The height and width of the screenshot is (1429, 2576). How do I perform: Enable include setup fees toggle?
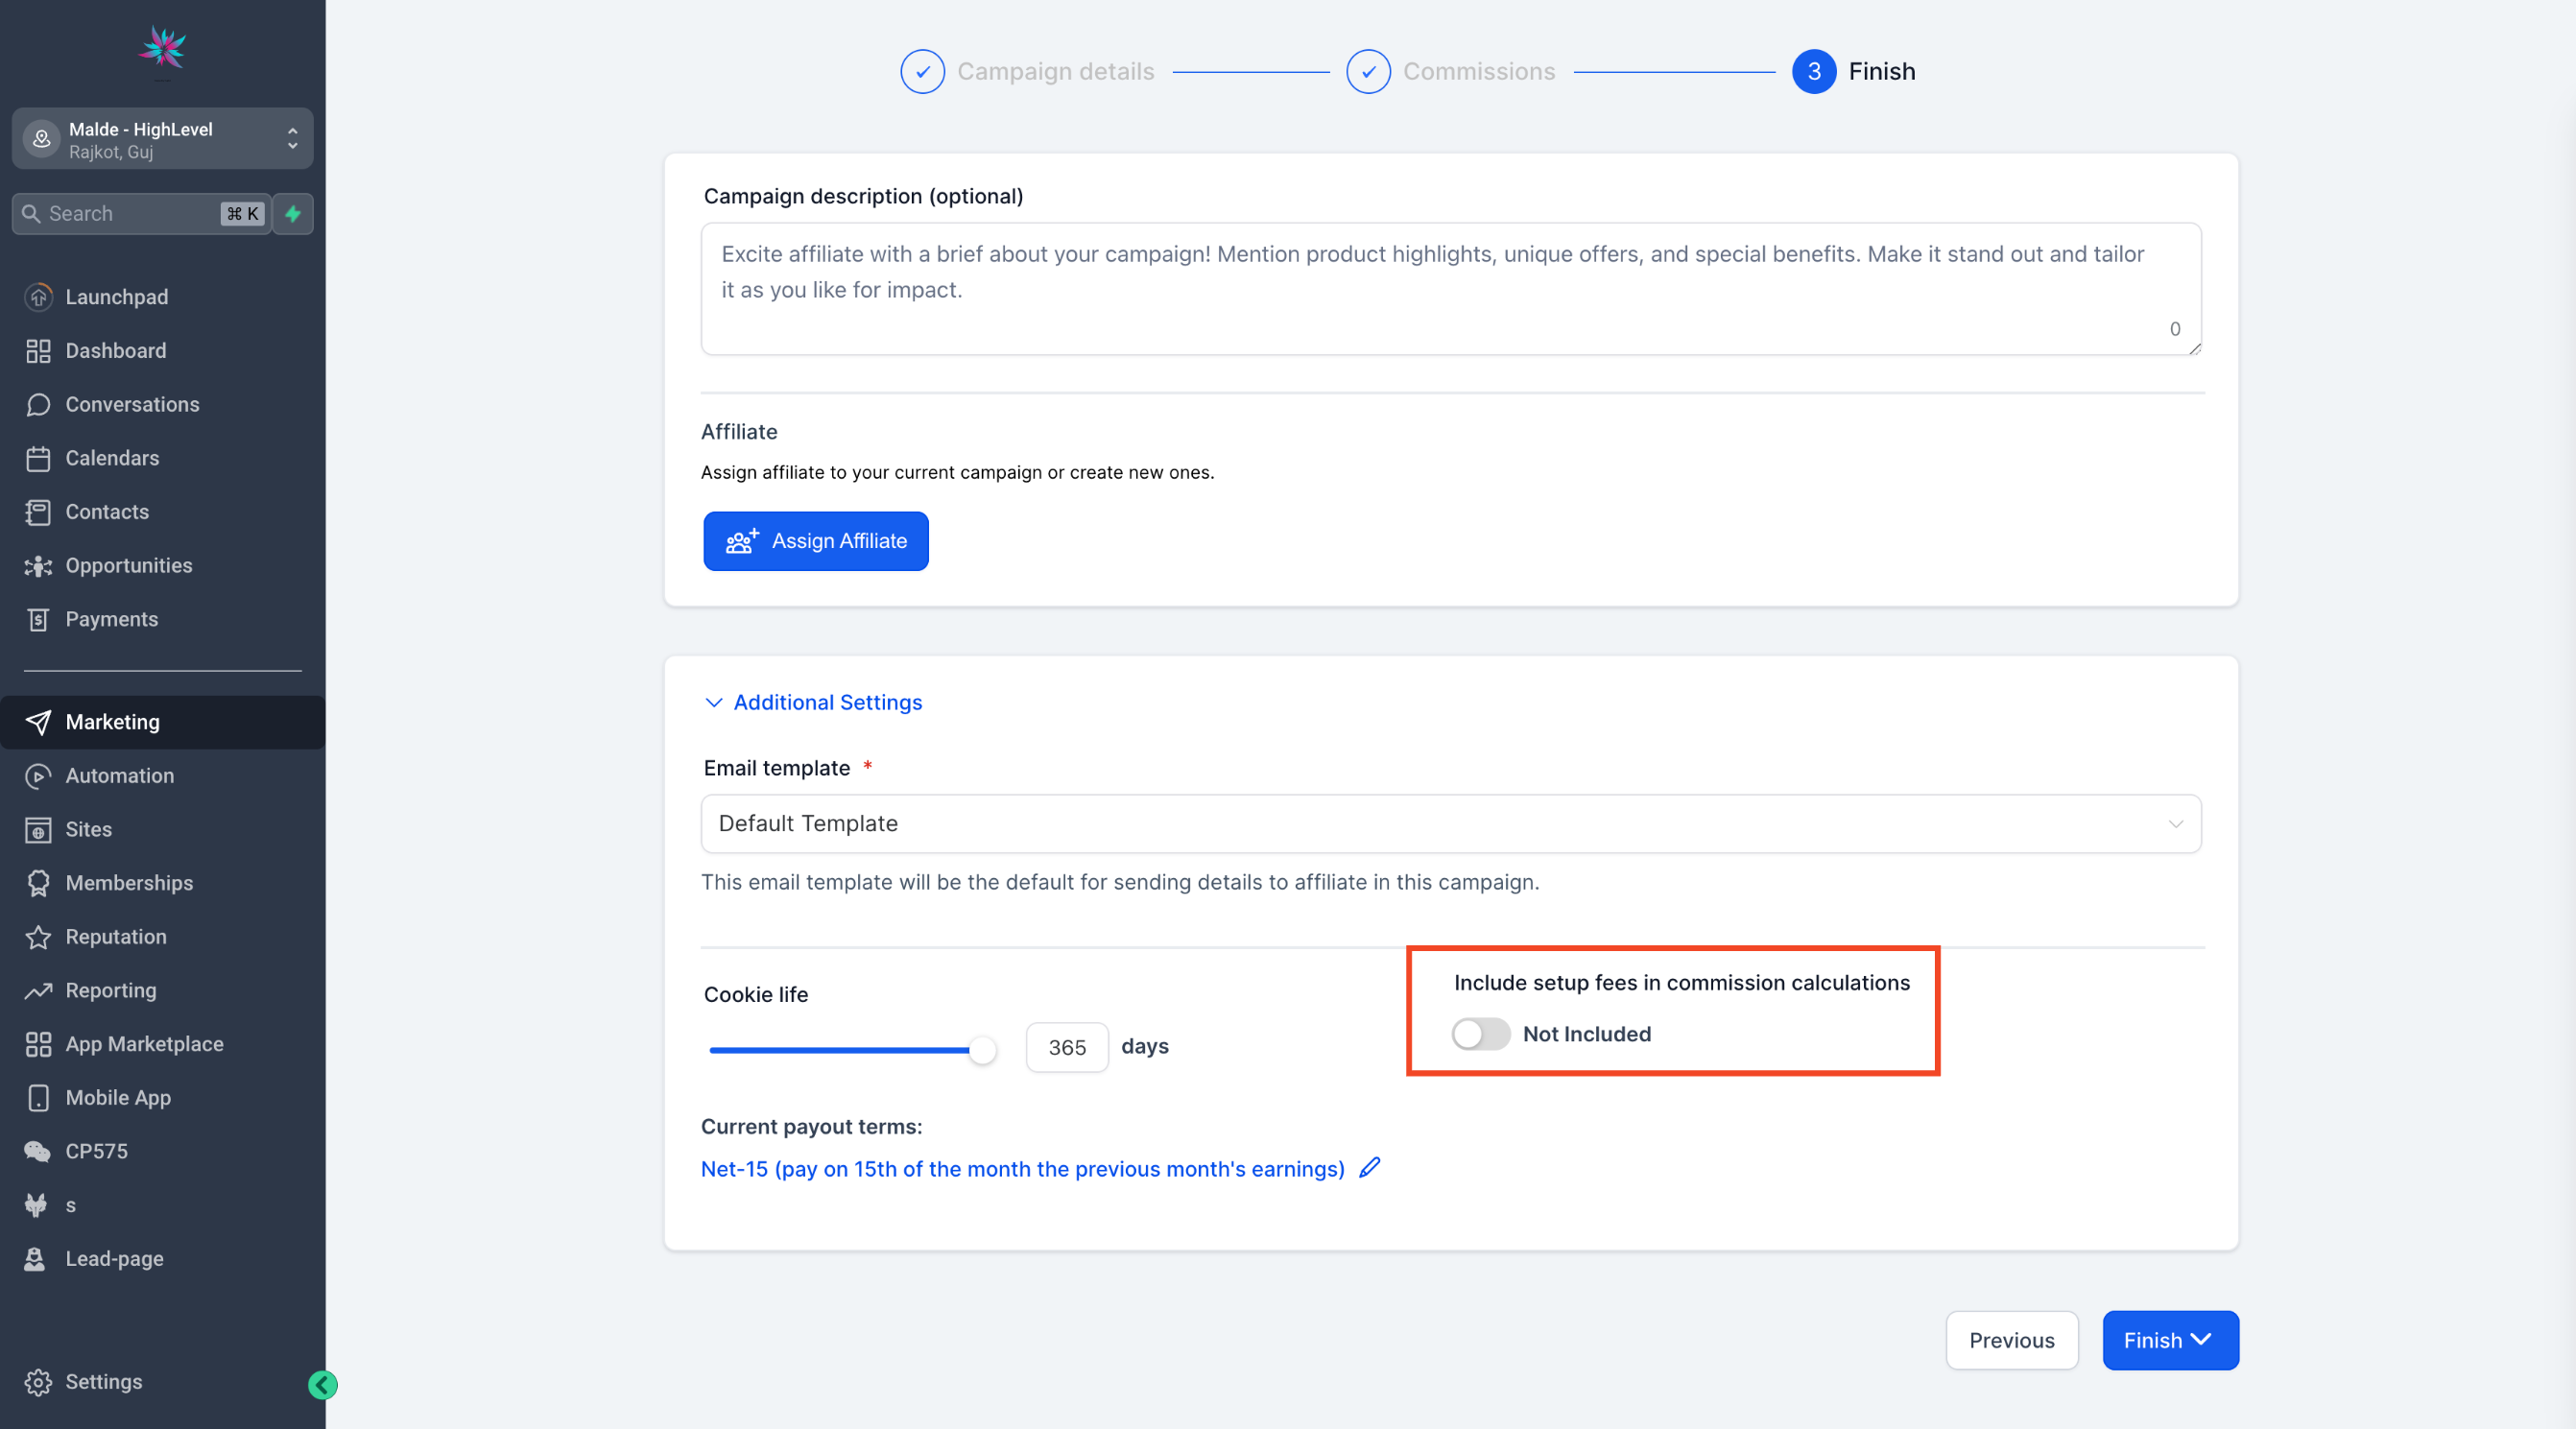[x=1480, y=1034]
